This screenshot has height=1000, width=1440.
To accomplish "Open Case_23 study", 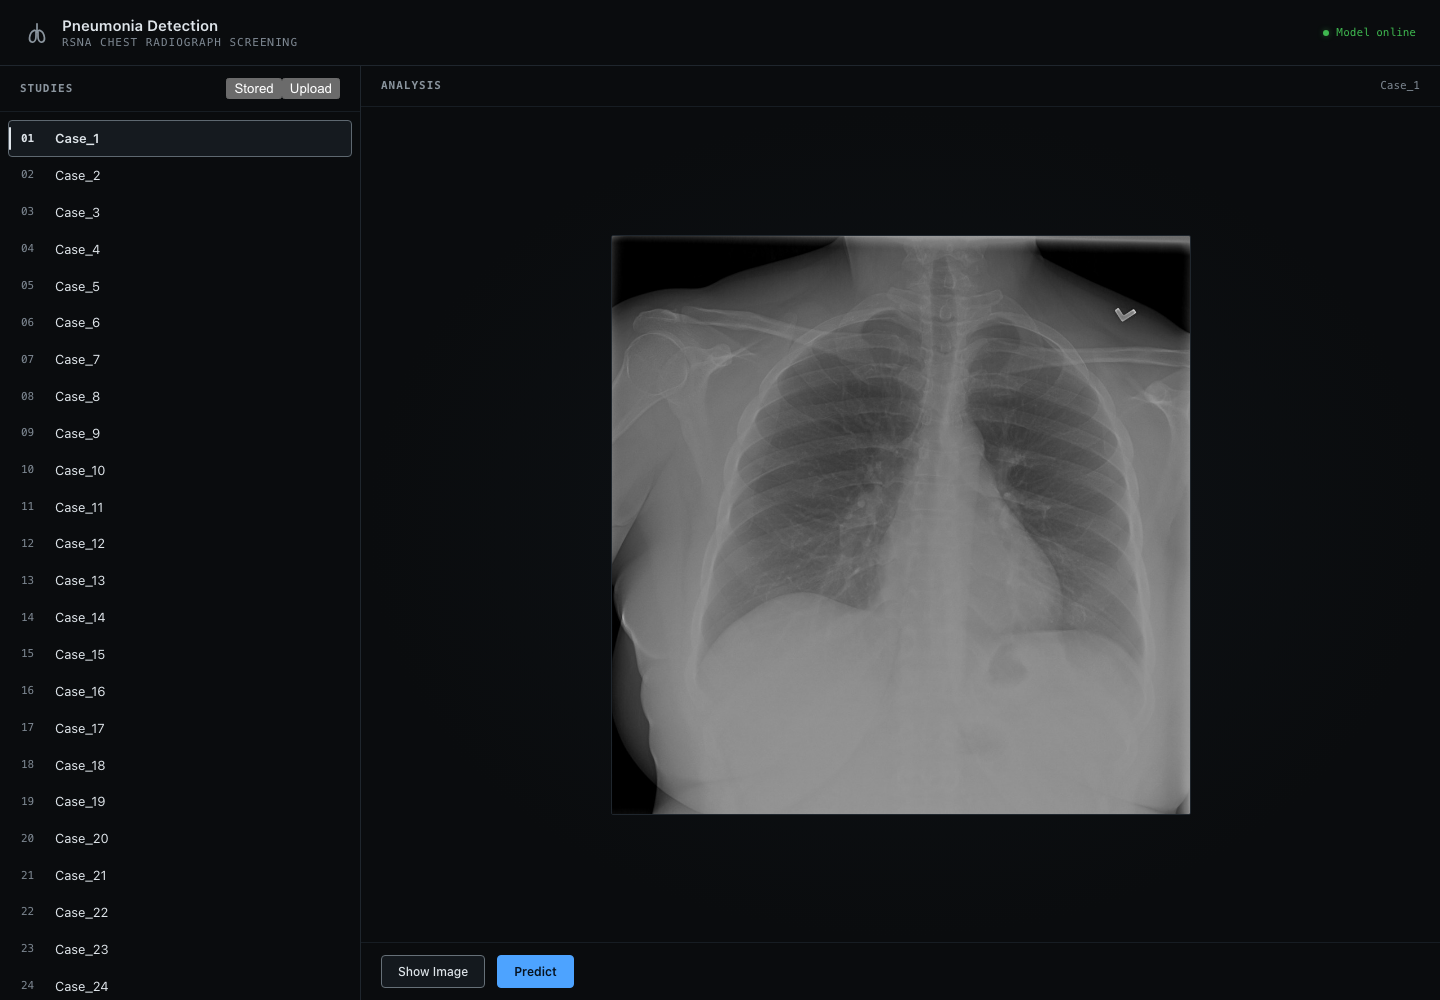I will [180, 950].
